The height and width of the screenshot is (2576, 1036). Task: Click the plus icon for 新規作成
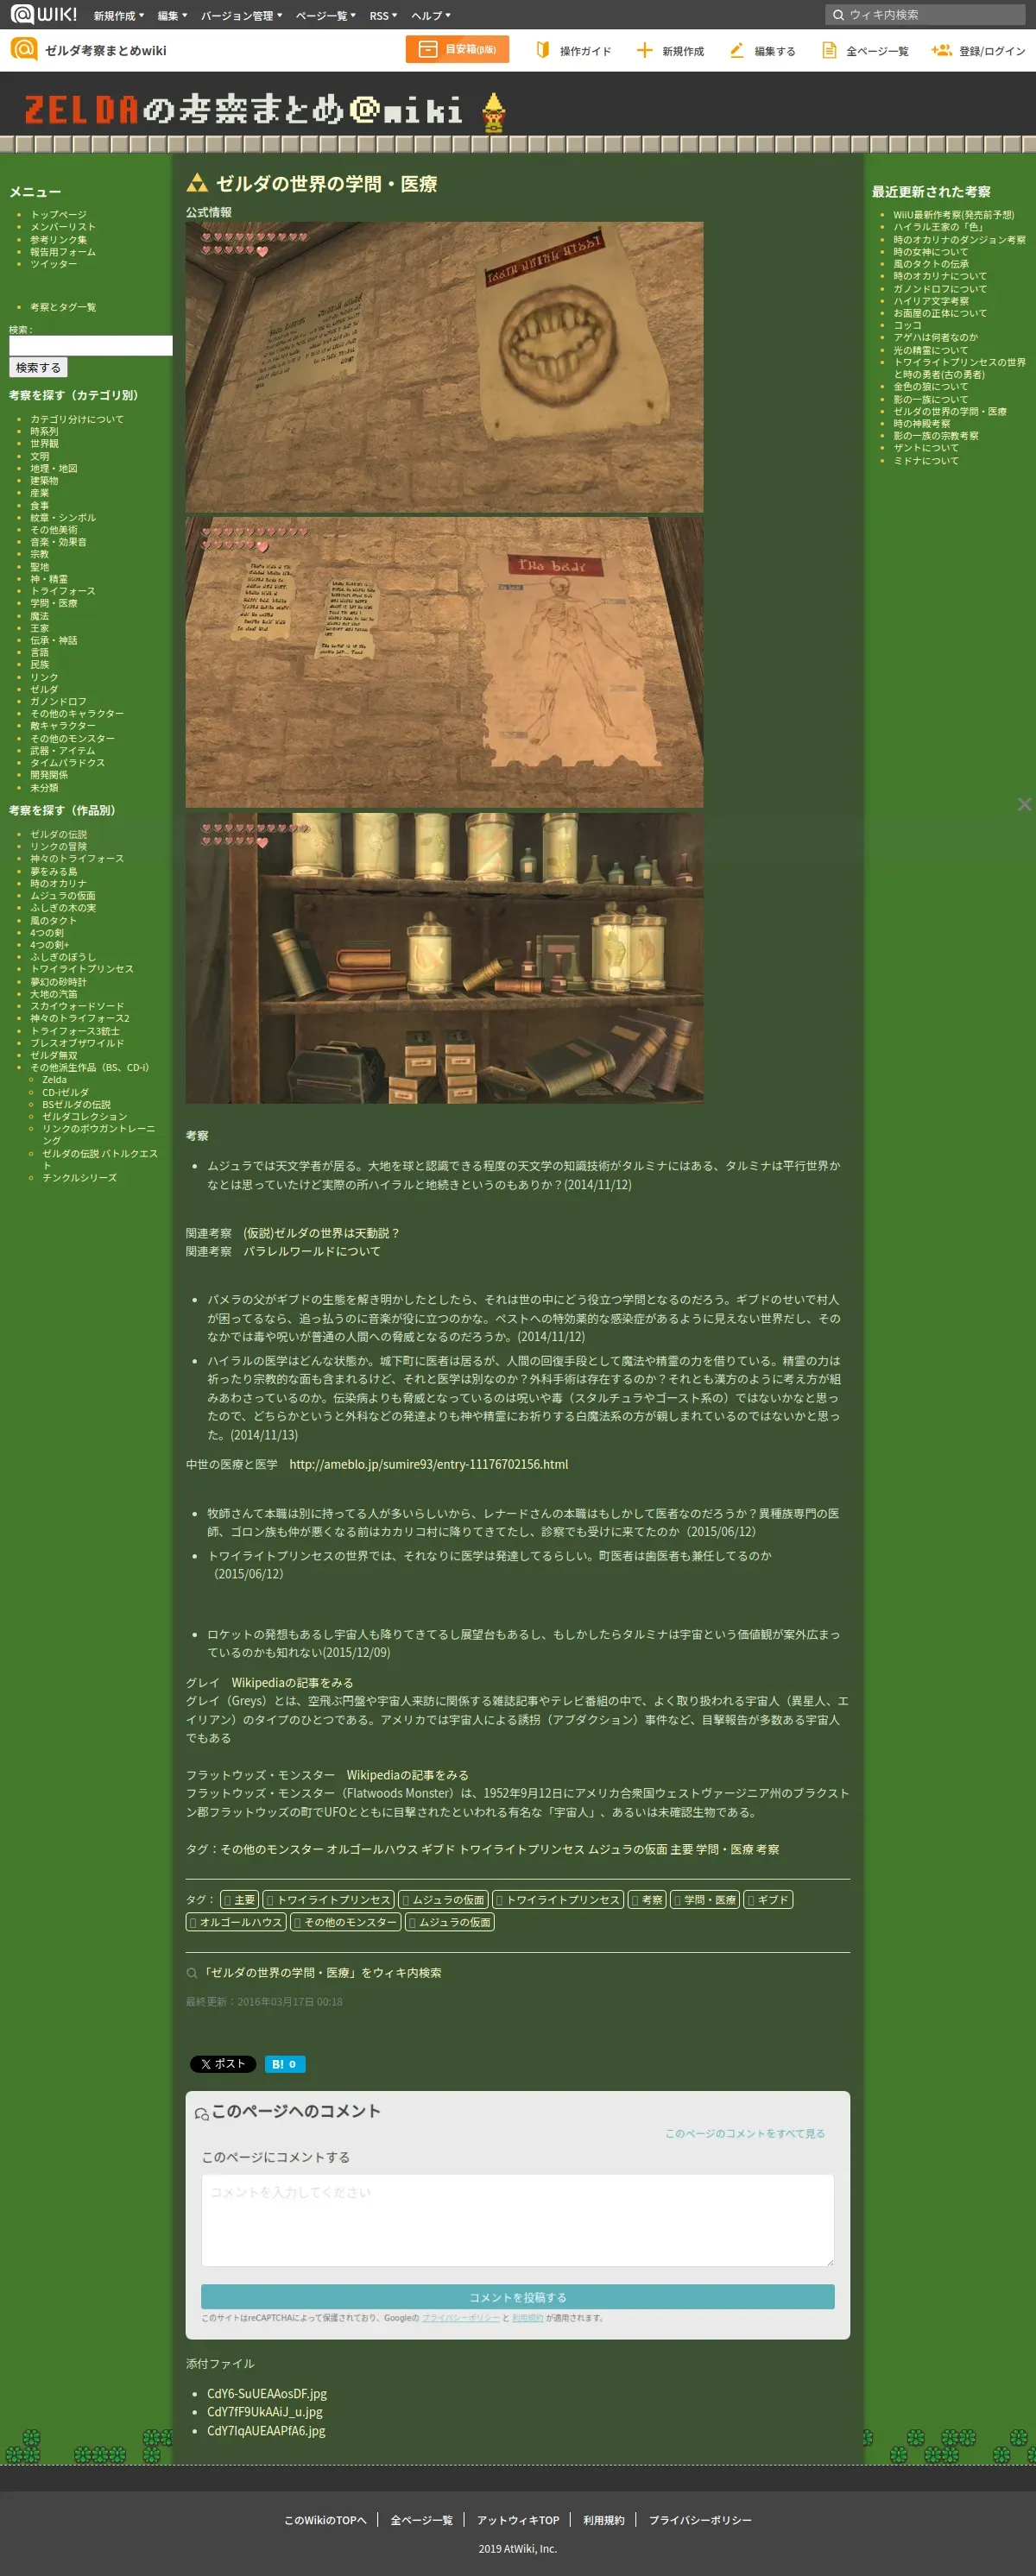point(645,50)
